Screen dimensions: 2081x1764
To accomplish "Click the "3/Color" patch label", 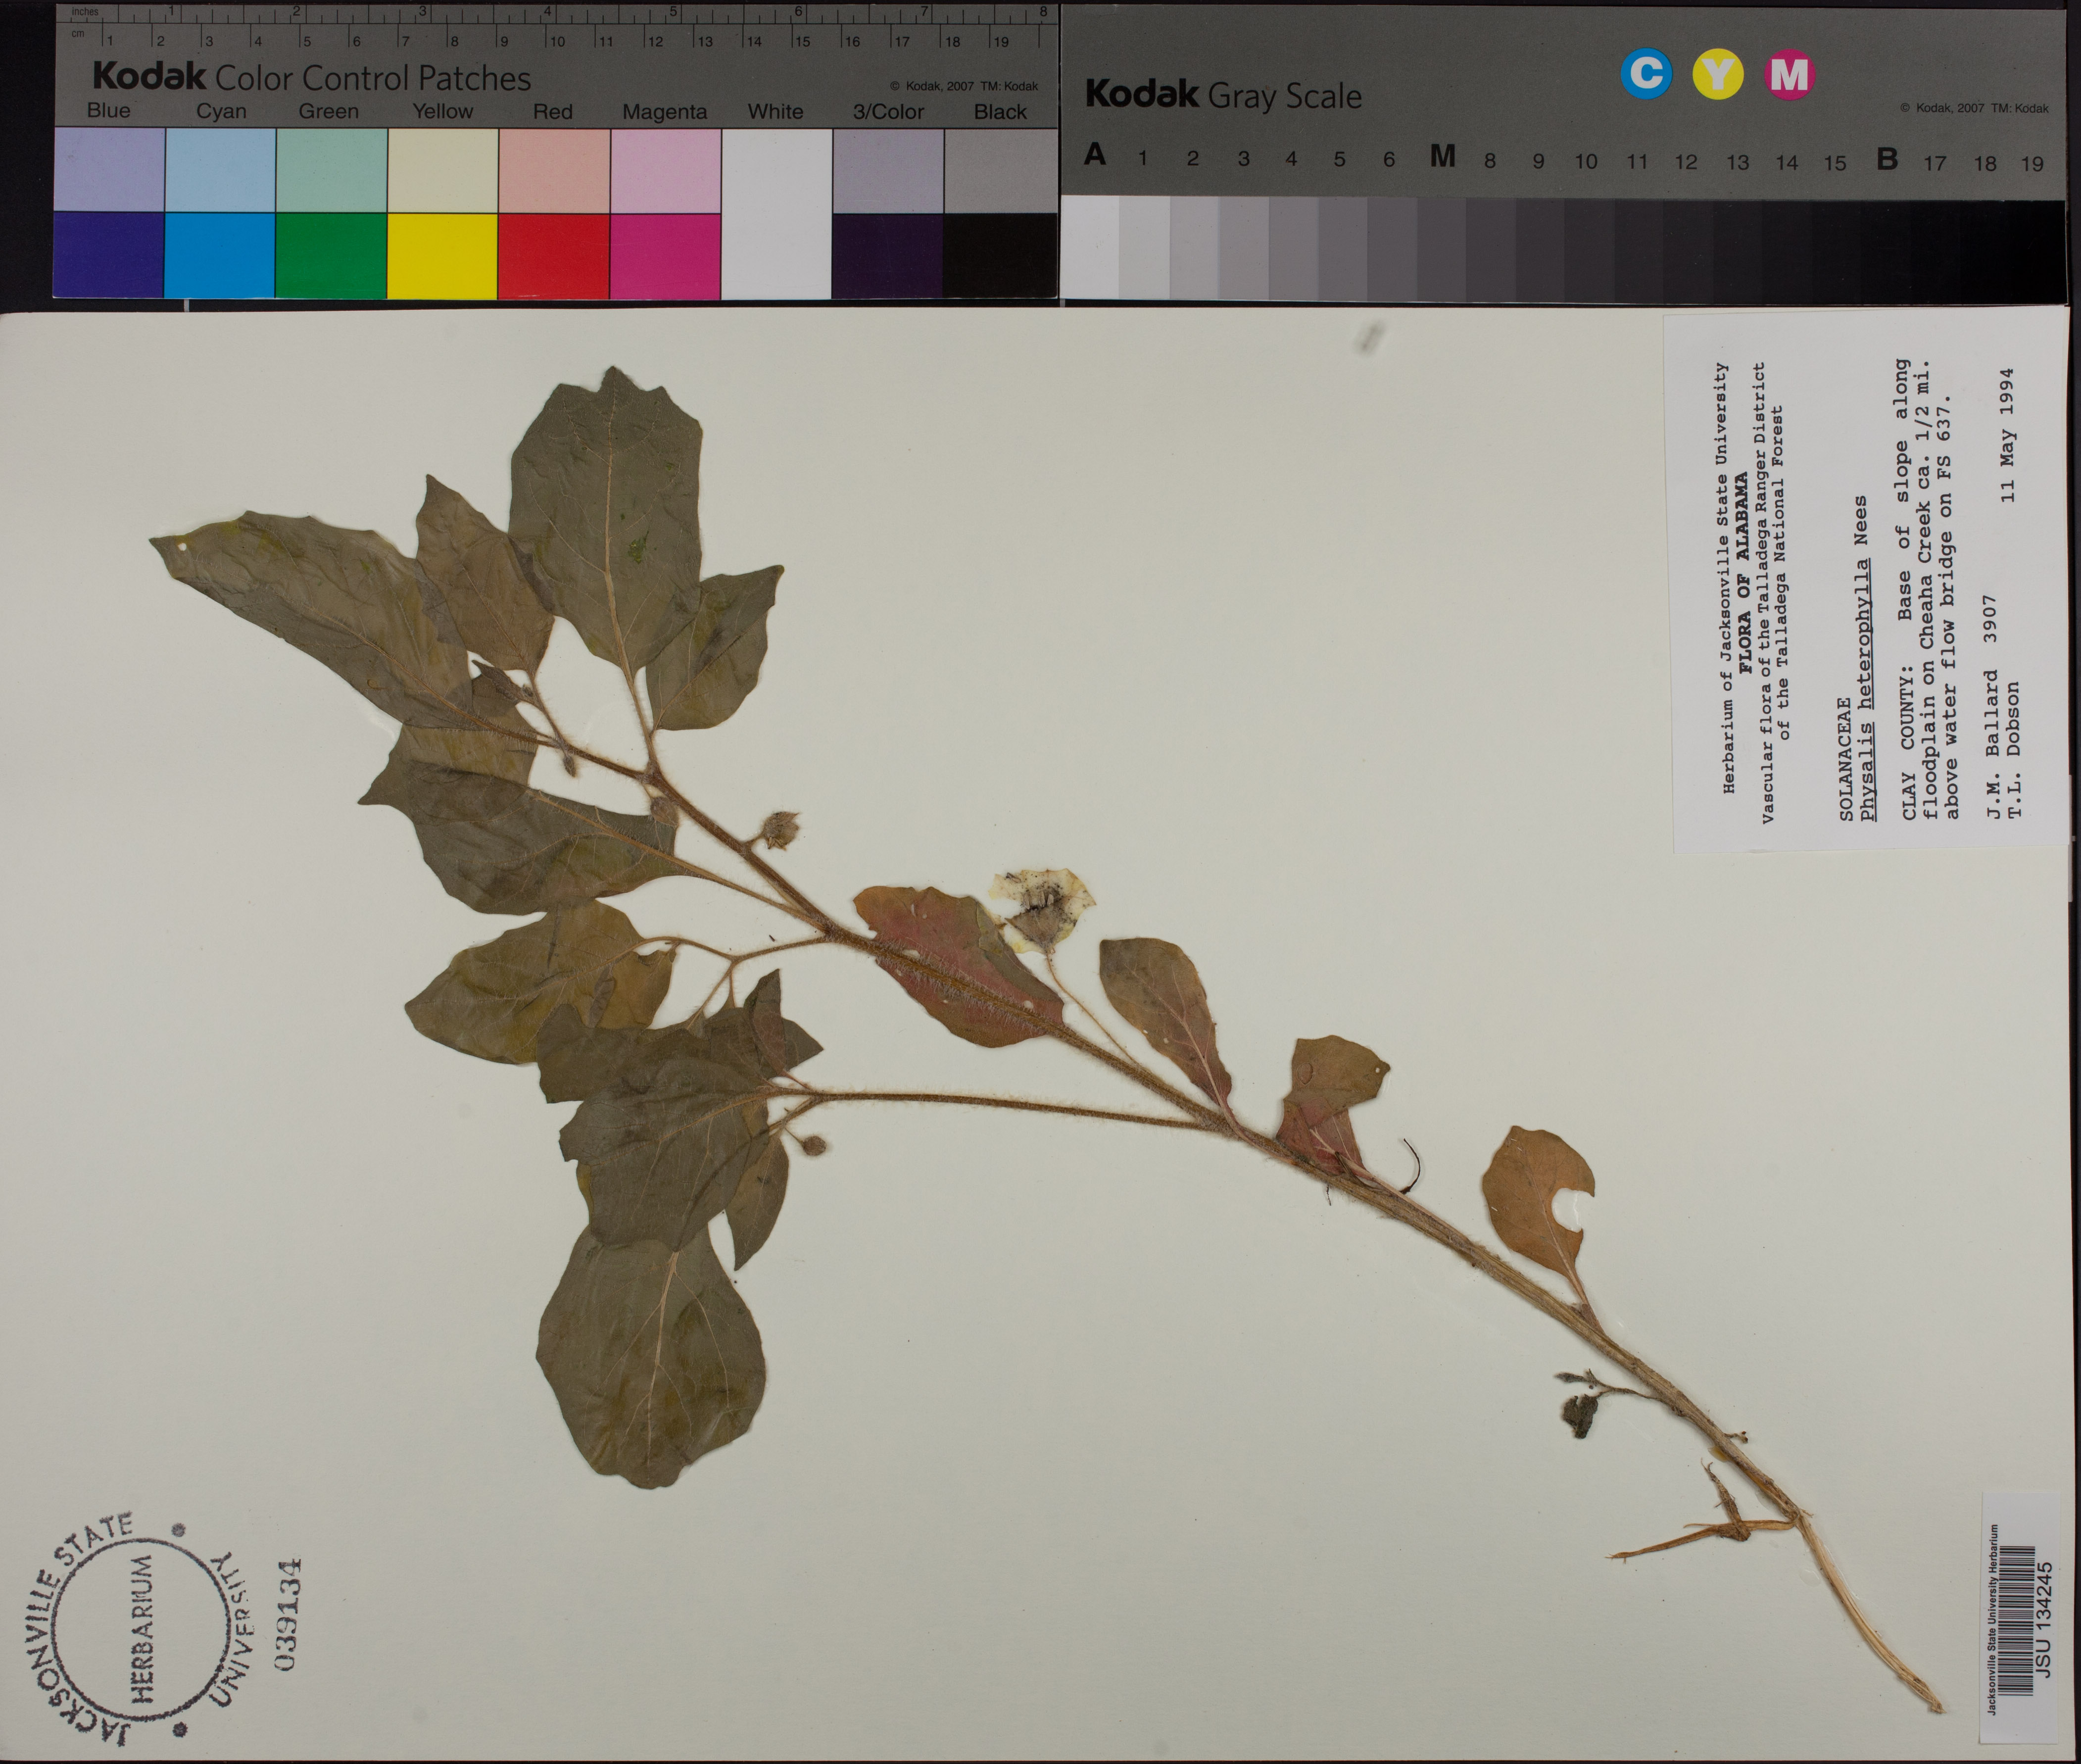I will [888, 112].
